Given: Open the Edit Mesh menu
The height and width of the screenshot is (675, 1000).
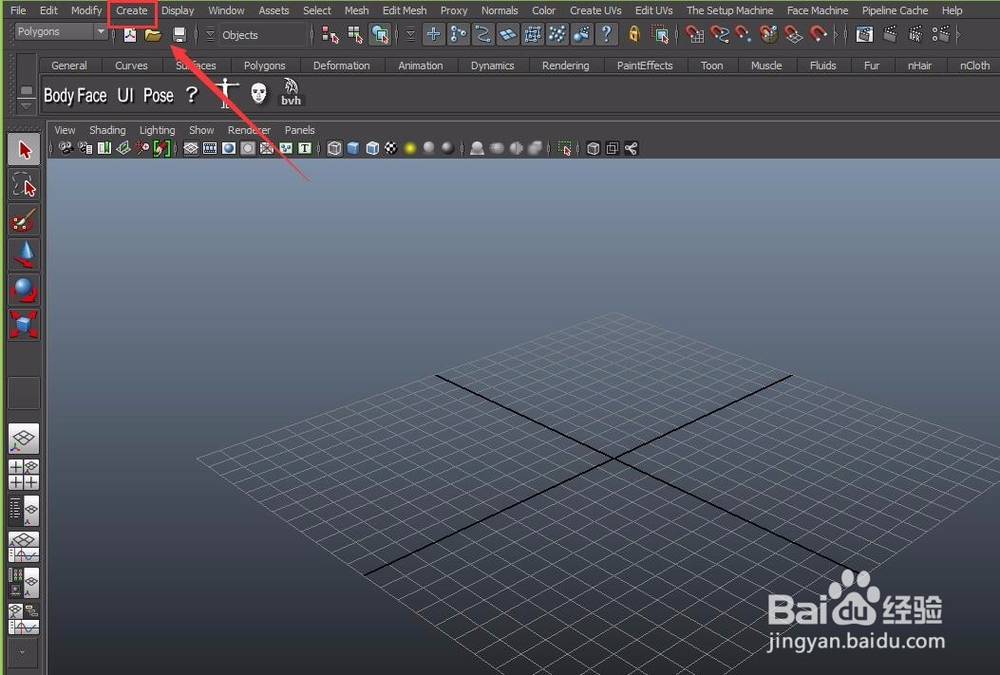Looking at the screenshot, I should coord(404,11).
